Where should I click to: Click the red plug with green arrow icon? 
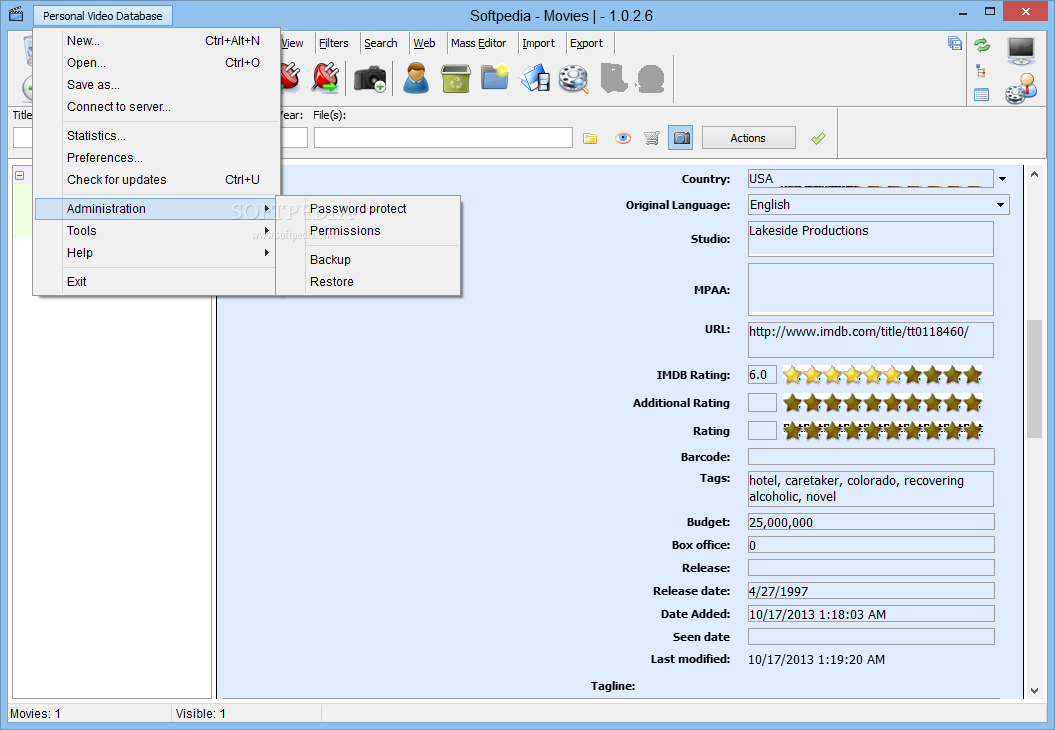coord(325,78)
